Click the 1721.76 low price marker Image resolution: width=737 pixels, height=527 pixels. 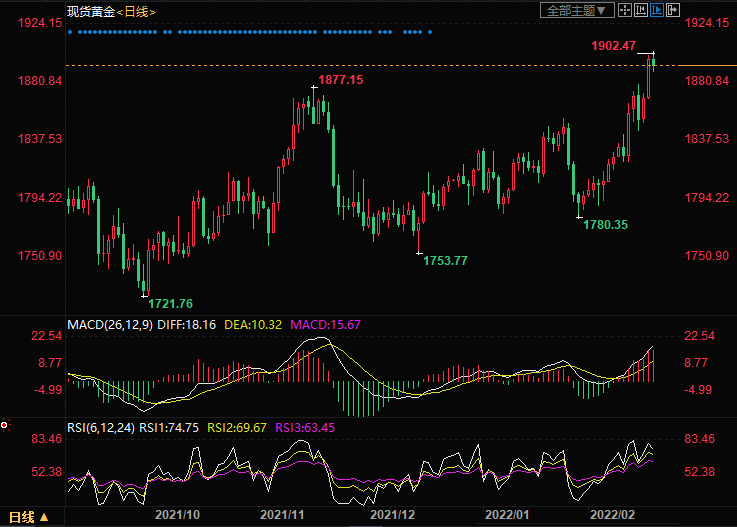coord(170,303)
